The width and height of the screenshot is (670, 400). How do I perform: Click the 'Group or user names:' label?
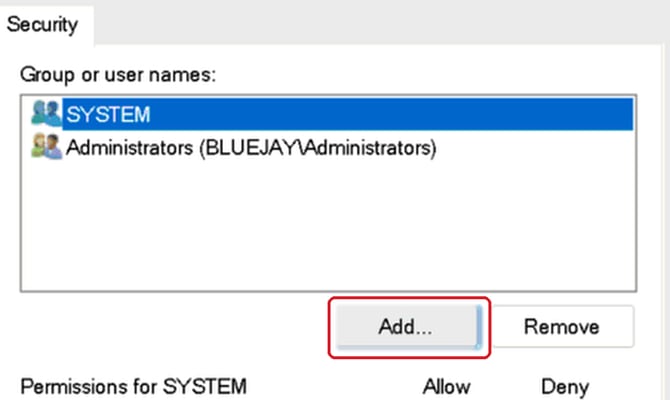coord(118,75)
